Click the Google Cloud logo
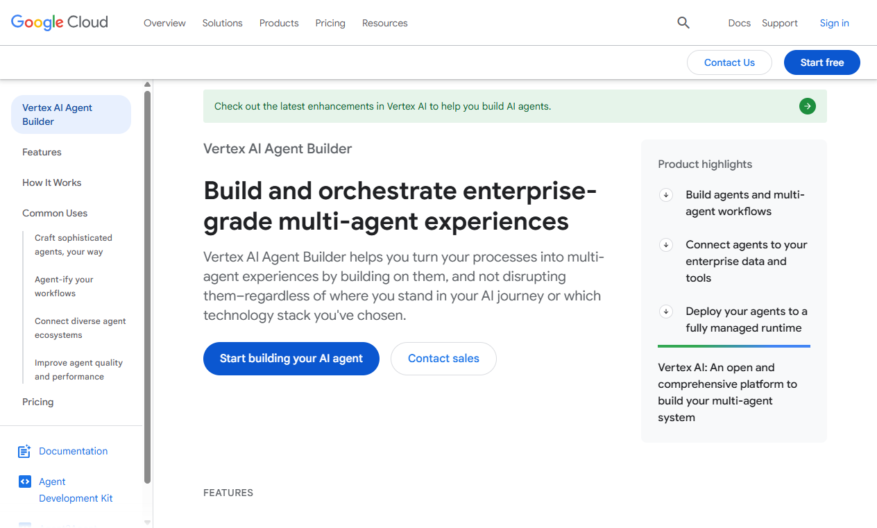This screenshot has width=877, height=528. [59, 22]
